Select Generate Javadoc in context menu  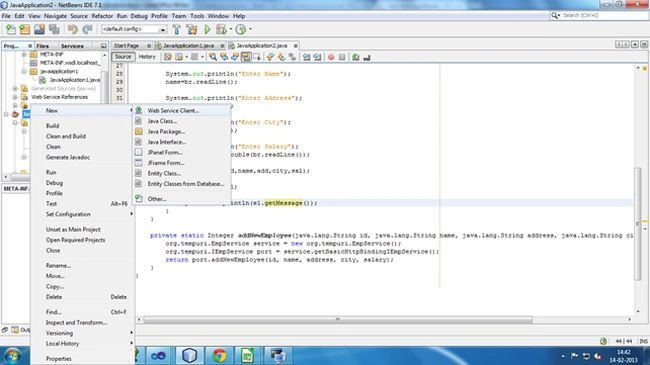tap(82, 157)
